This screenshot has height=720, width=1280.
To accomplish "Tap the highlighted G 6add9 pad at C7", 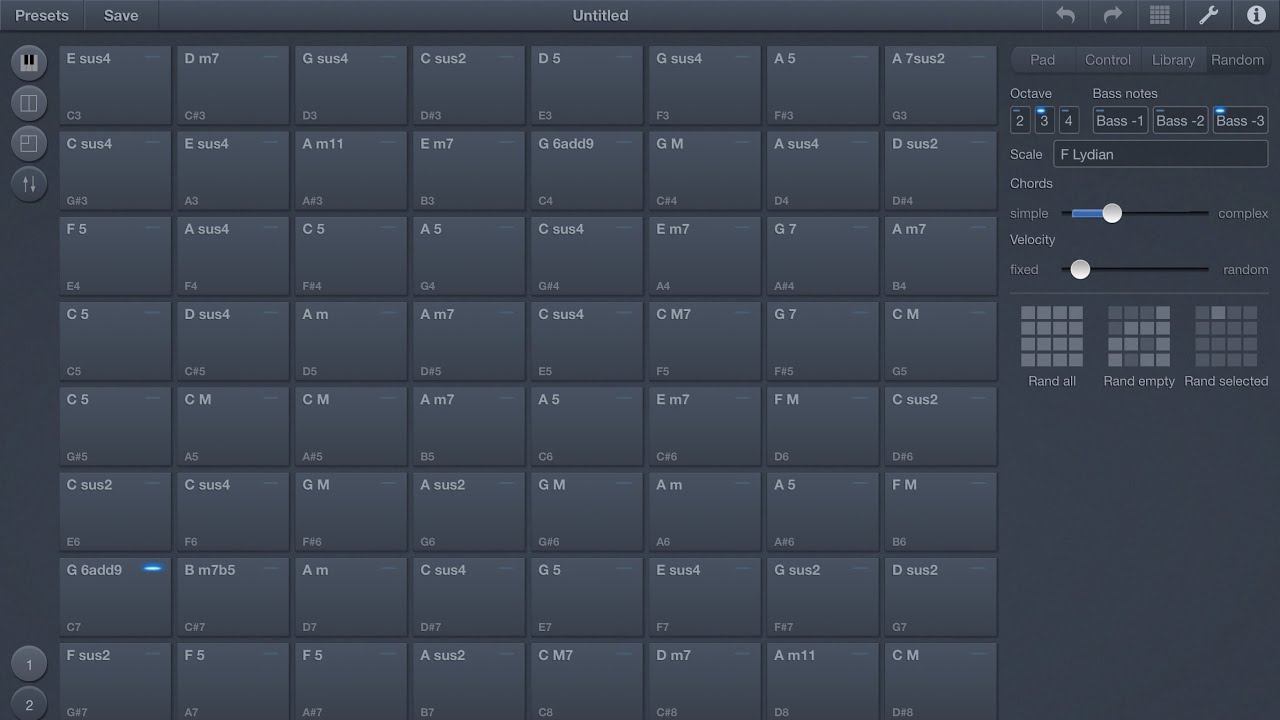I will pyautogui.click(x=115, y=597).
